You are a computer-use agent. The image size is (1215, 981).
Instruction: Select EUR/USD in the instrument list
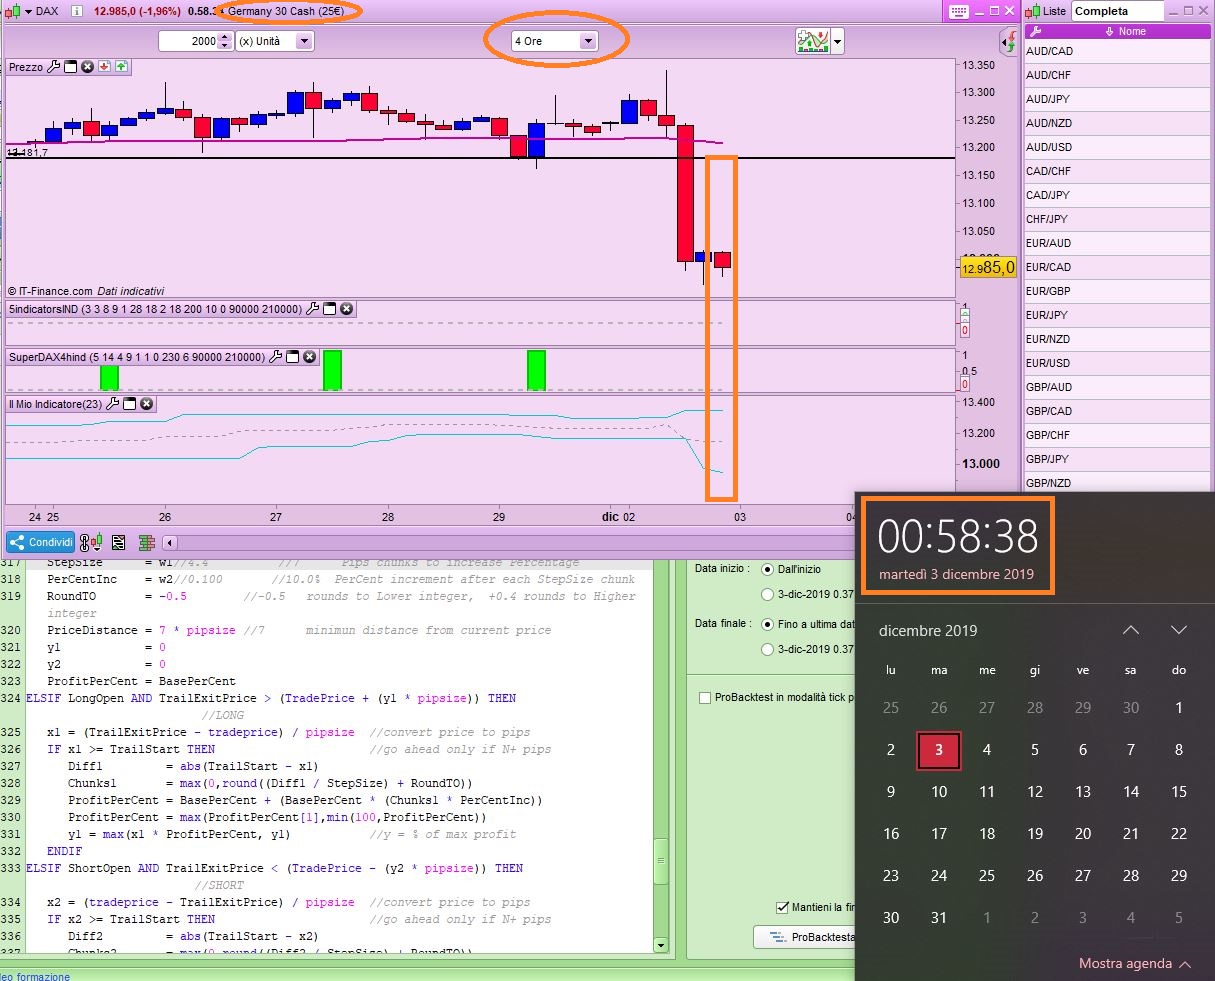coord(1048,363)
